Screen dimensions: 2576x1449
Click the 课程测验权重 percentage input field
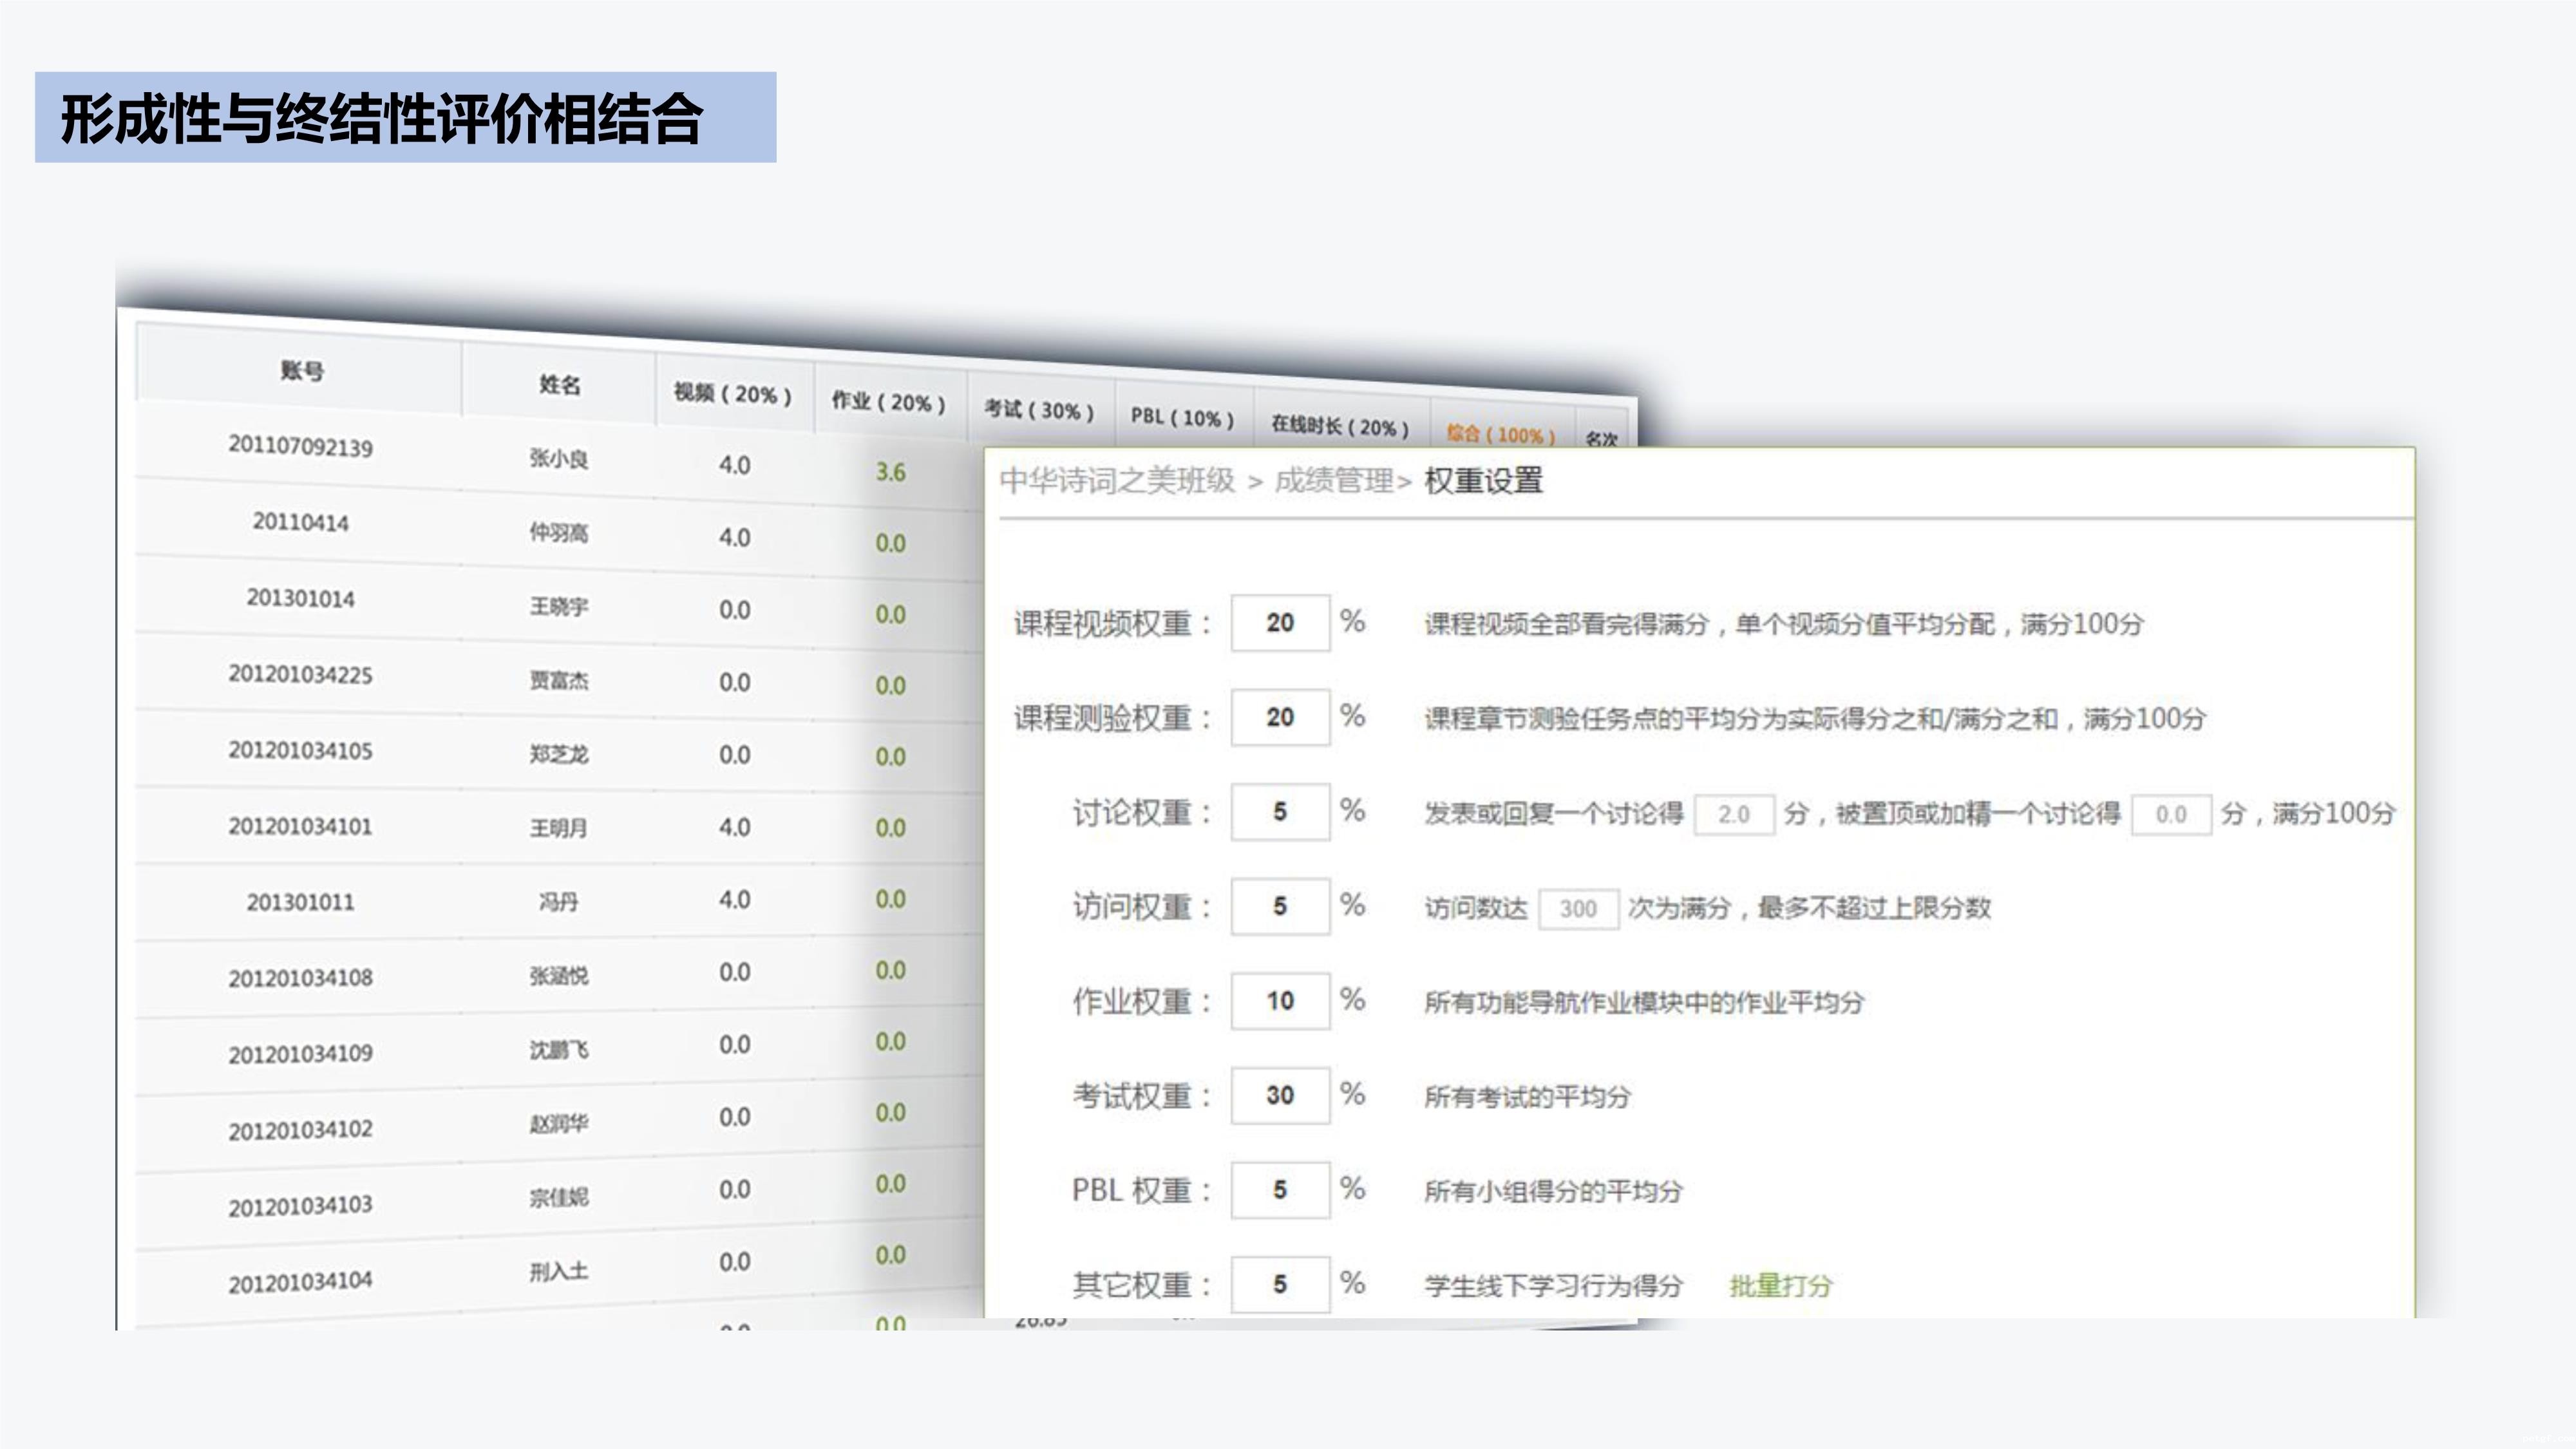pyautogui.click(x=1280, y=717)
